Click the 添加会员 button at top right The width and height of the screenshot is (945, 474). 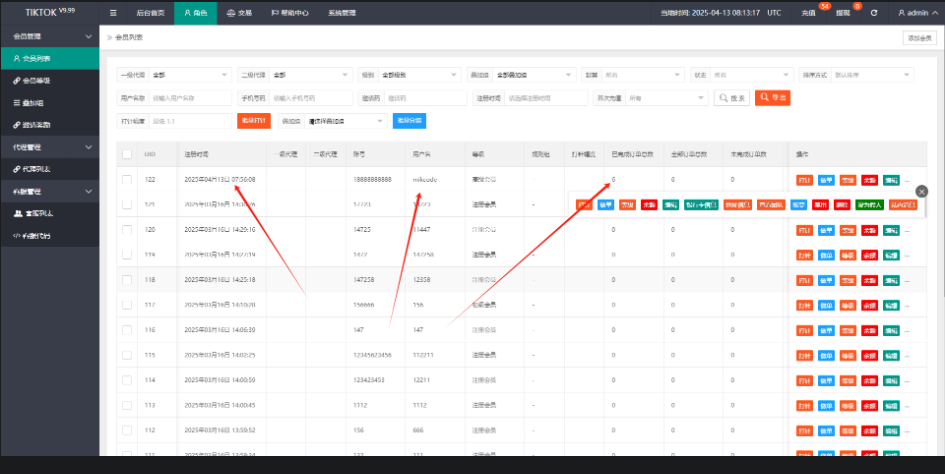pyautogui.click(x=920, y=38)
